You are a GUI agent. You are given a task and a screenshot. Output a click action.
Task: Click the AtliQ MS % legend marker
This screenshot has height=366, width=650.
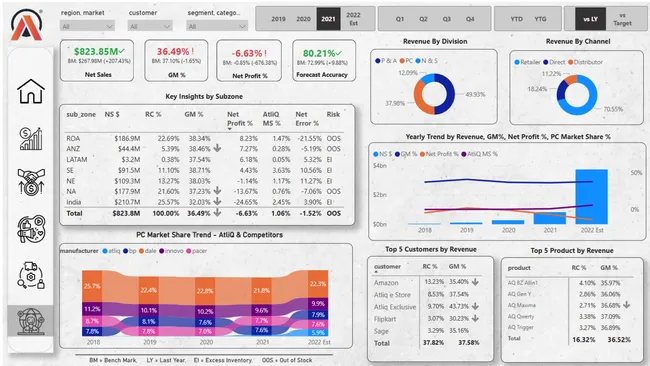[464, 154]
